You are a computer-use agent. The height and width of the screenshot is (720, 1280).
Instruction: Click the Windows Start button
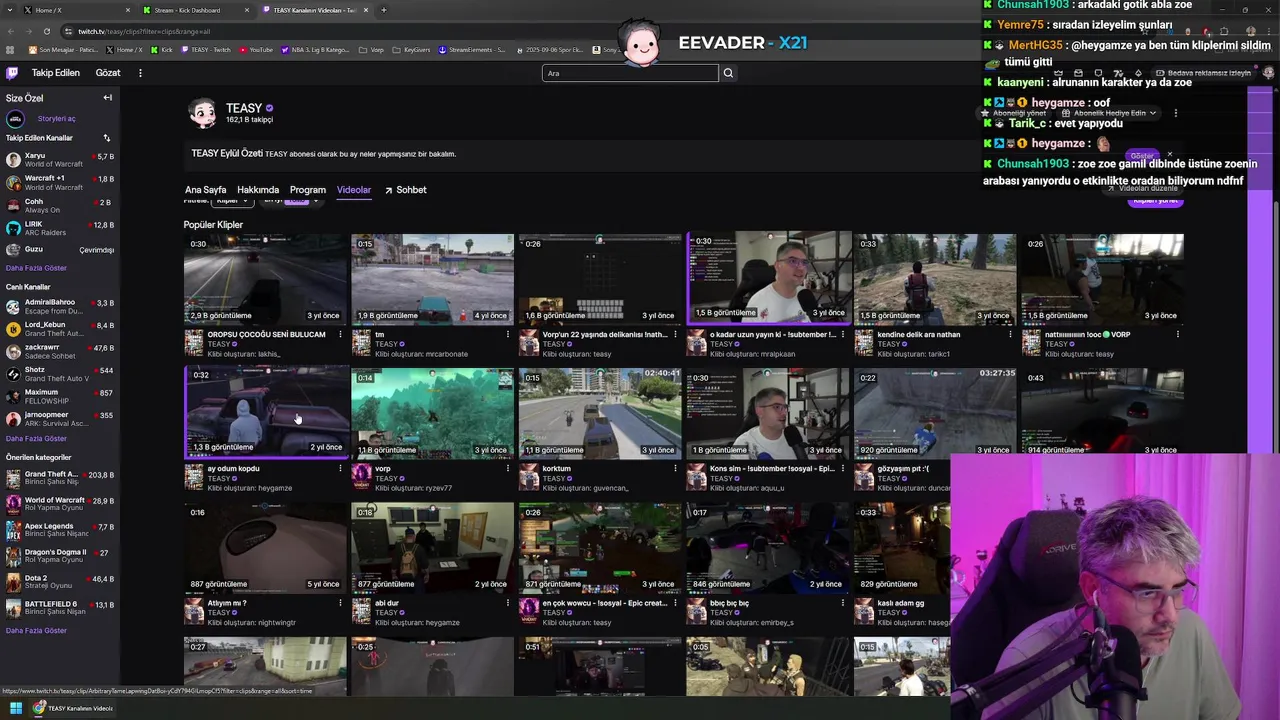(15, 708)
